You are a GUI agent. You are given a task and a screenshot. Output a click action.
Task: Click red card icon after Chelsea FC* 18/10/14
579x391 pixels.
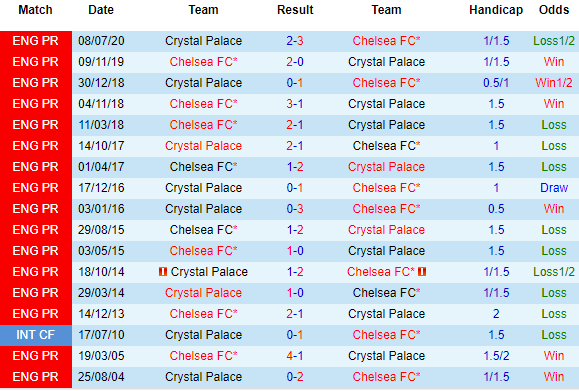pos(422,272)
